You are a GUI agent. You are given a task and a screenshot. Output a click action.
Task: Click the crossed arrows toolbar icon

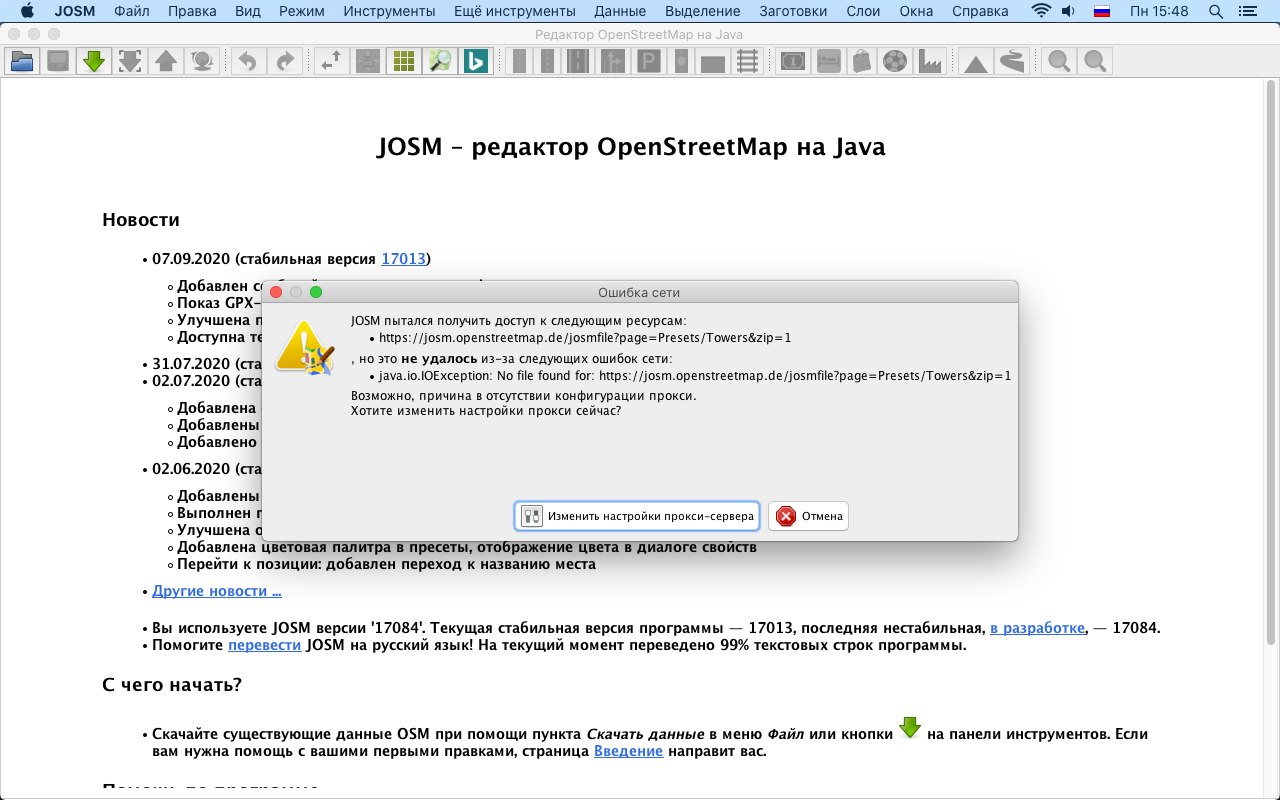330,61
